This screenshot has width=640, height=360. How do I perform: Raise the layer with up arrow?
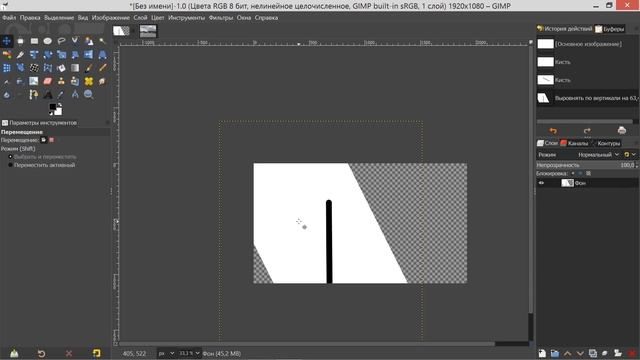pos(567,353)
